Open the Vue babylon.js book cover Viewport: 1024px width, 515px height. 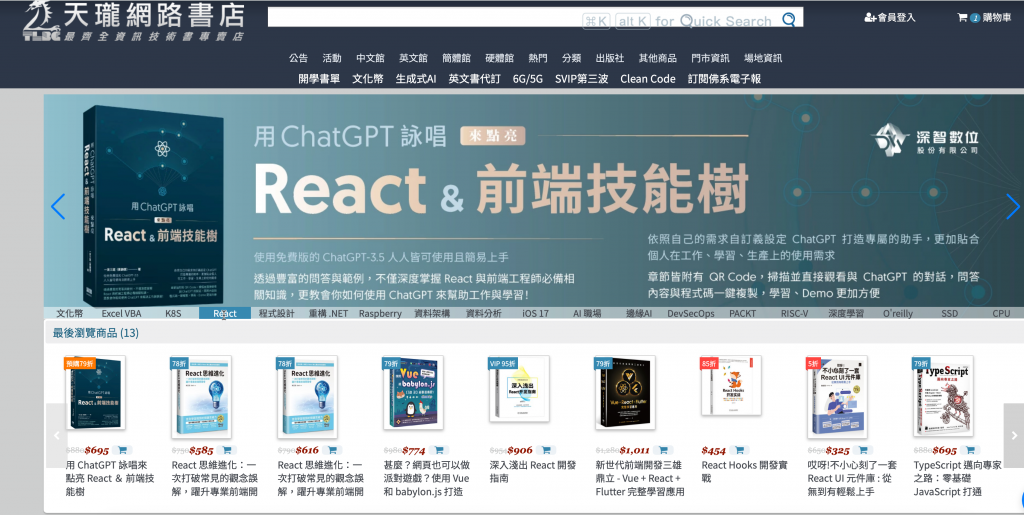413,392
